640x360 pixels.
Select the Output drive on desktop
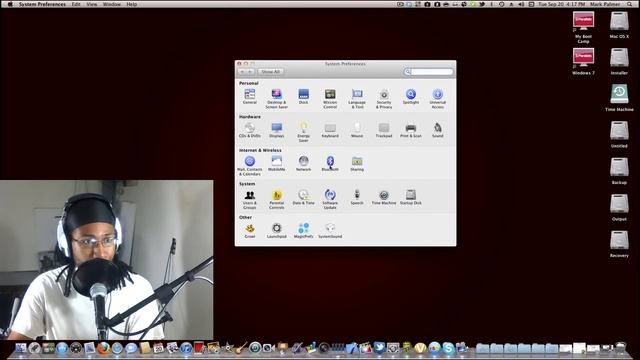pos(619,207)
